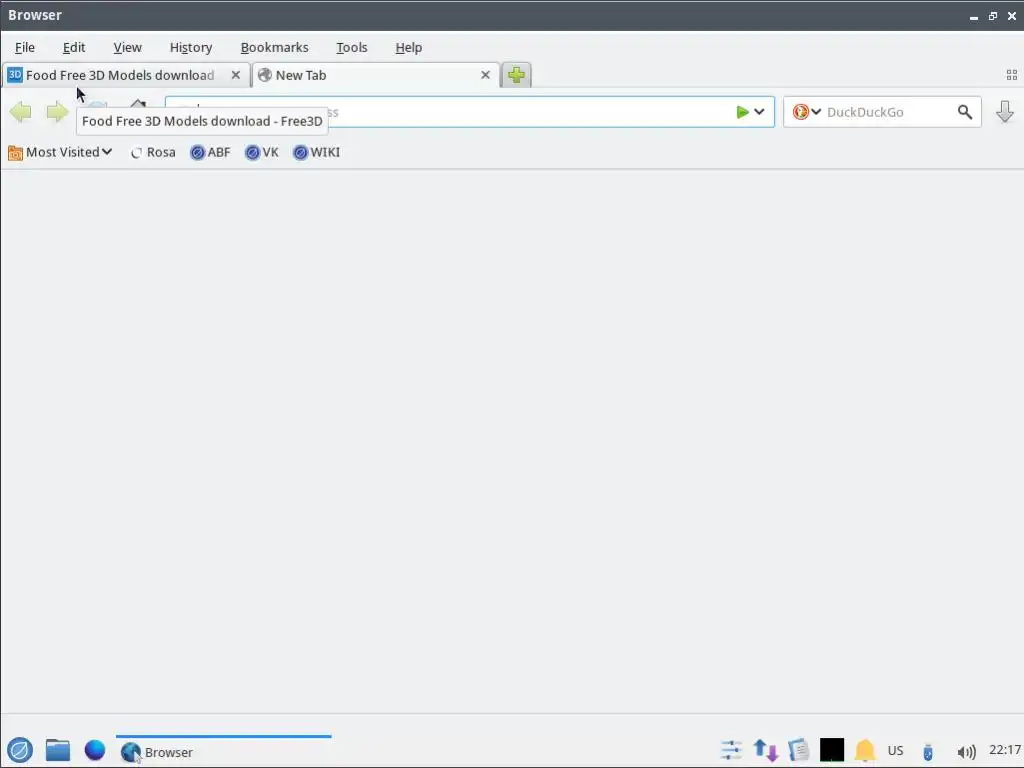Click the black square tray icon
The width and height of the screenshot is (1024, 768).
[831, 750]
